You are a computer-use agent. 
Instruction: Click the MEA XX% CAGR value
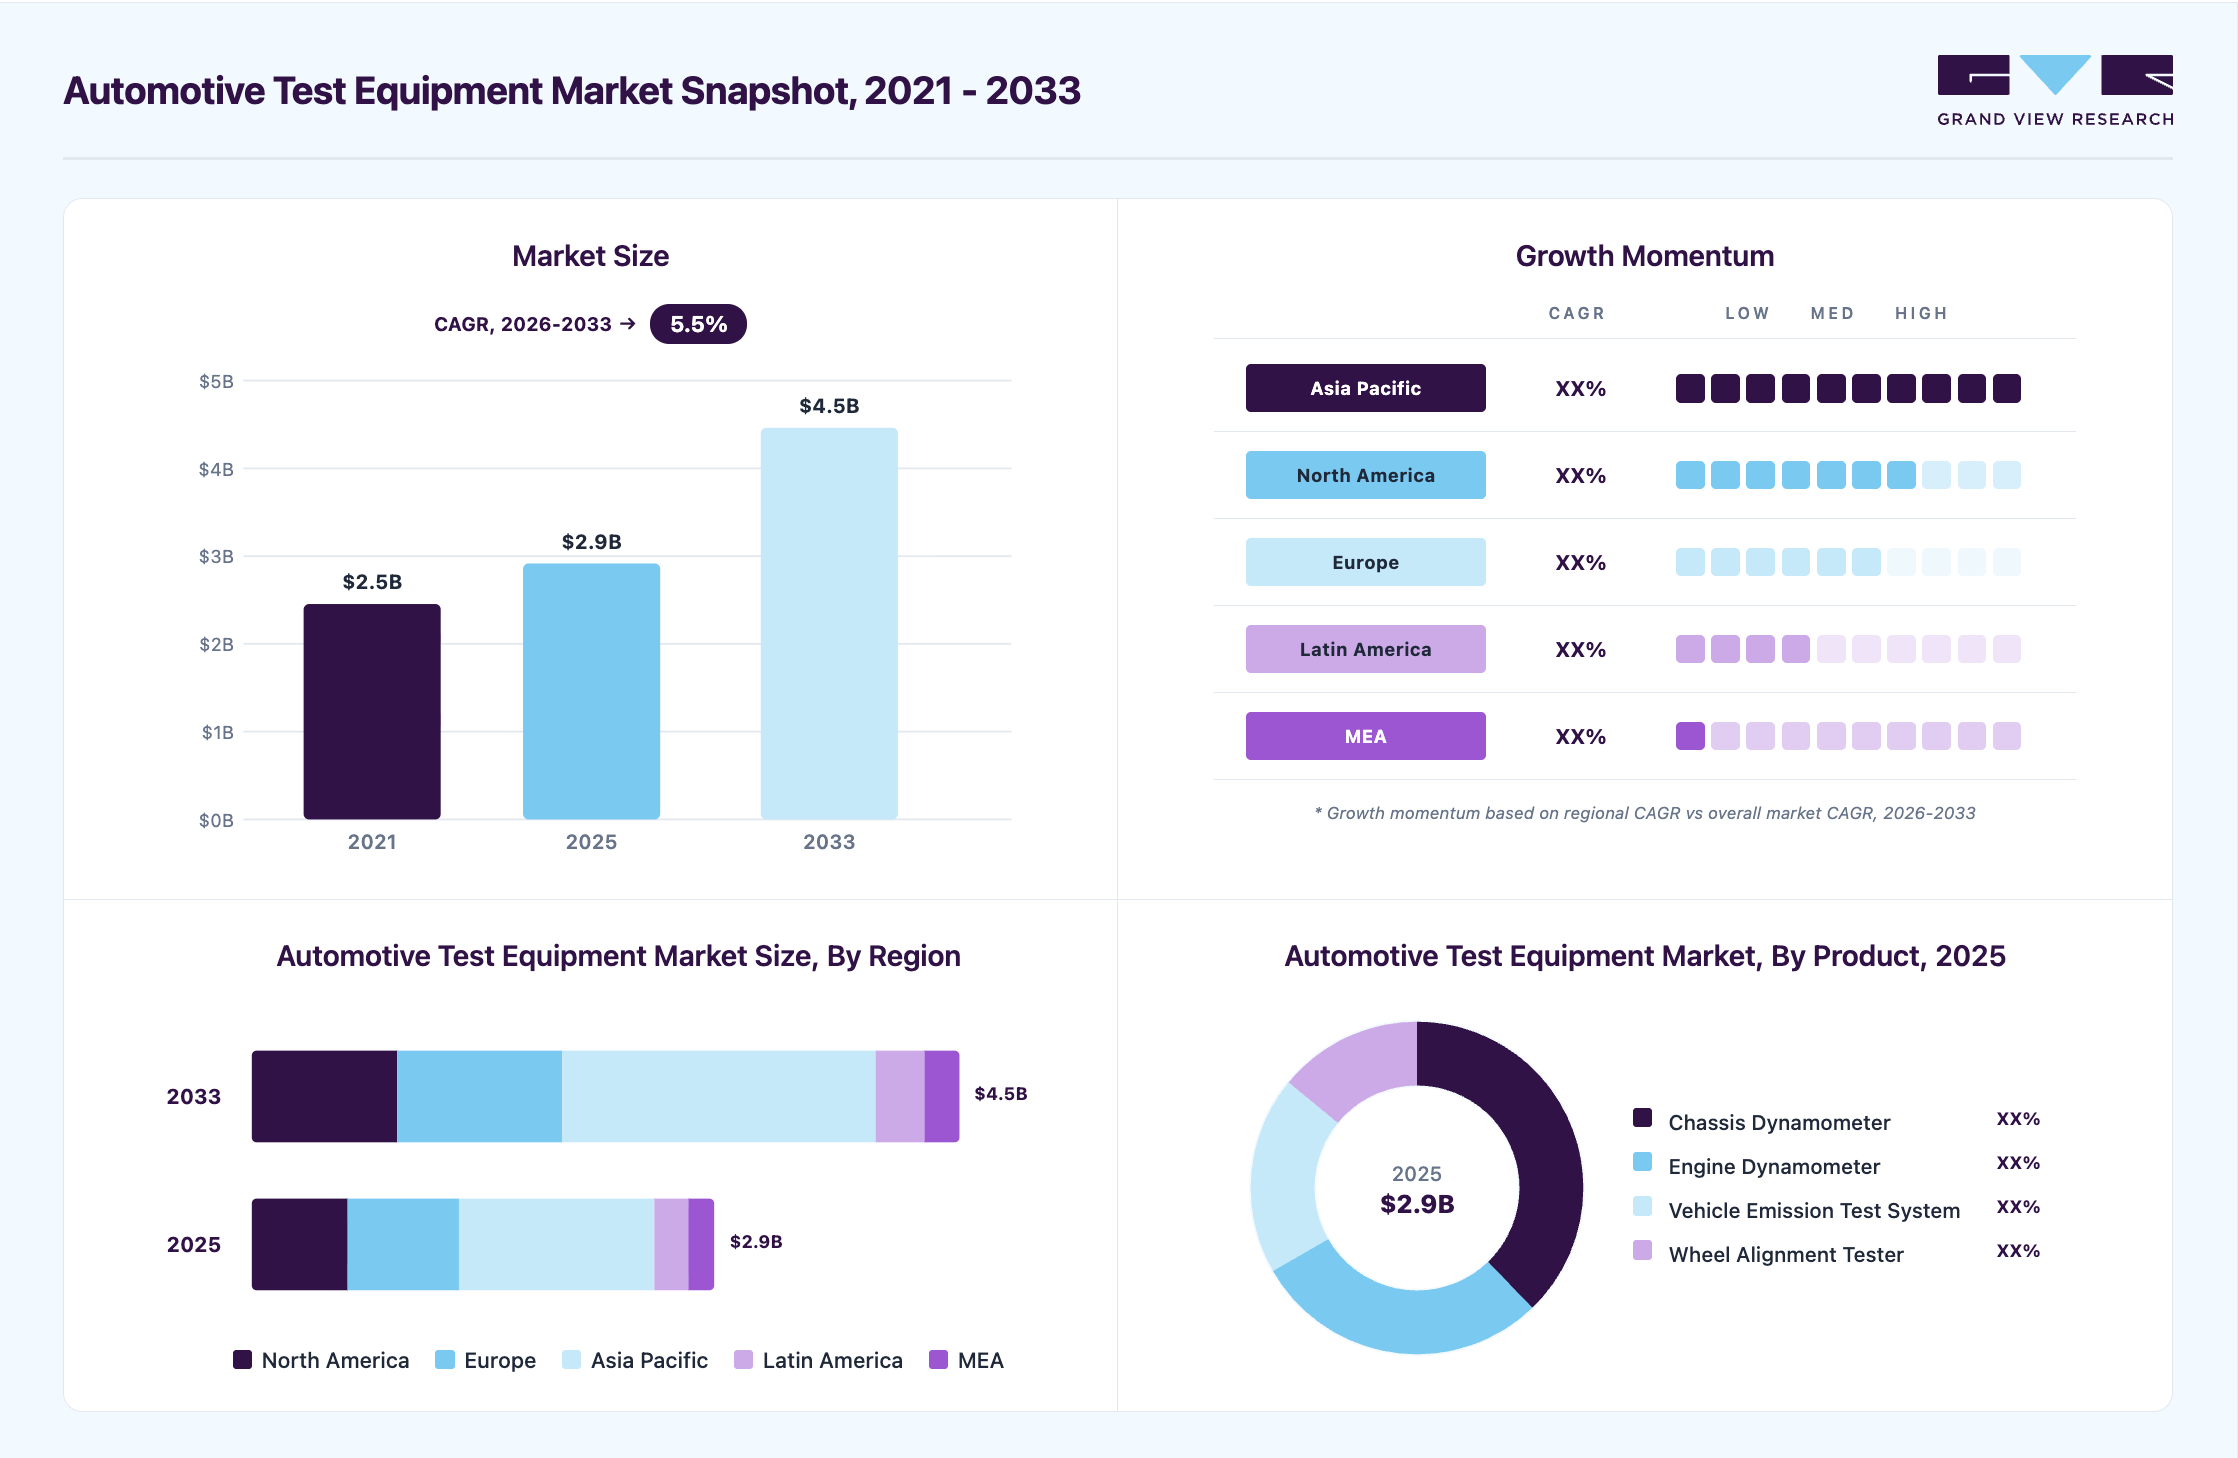click(1580, 737)
